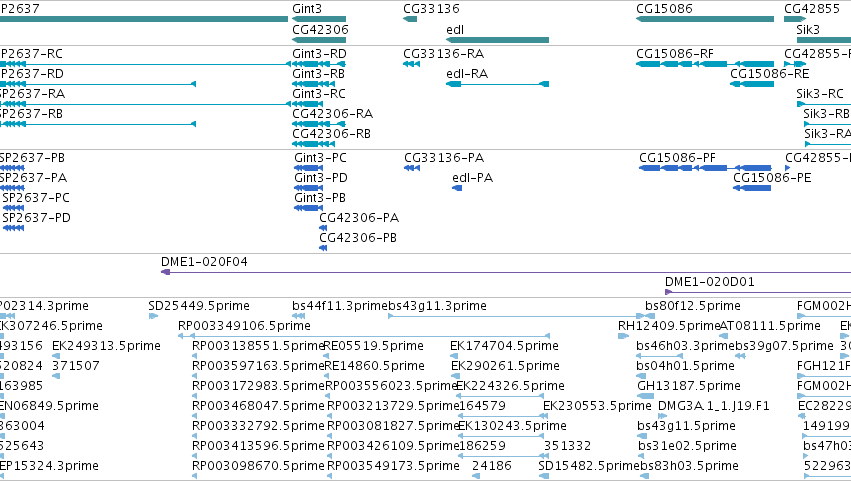
Task: Click the Gint3-PD protein label
Action: pos(321,178)
